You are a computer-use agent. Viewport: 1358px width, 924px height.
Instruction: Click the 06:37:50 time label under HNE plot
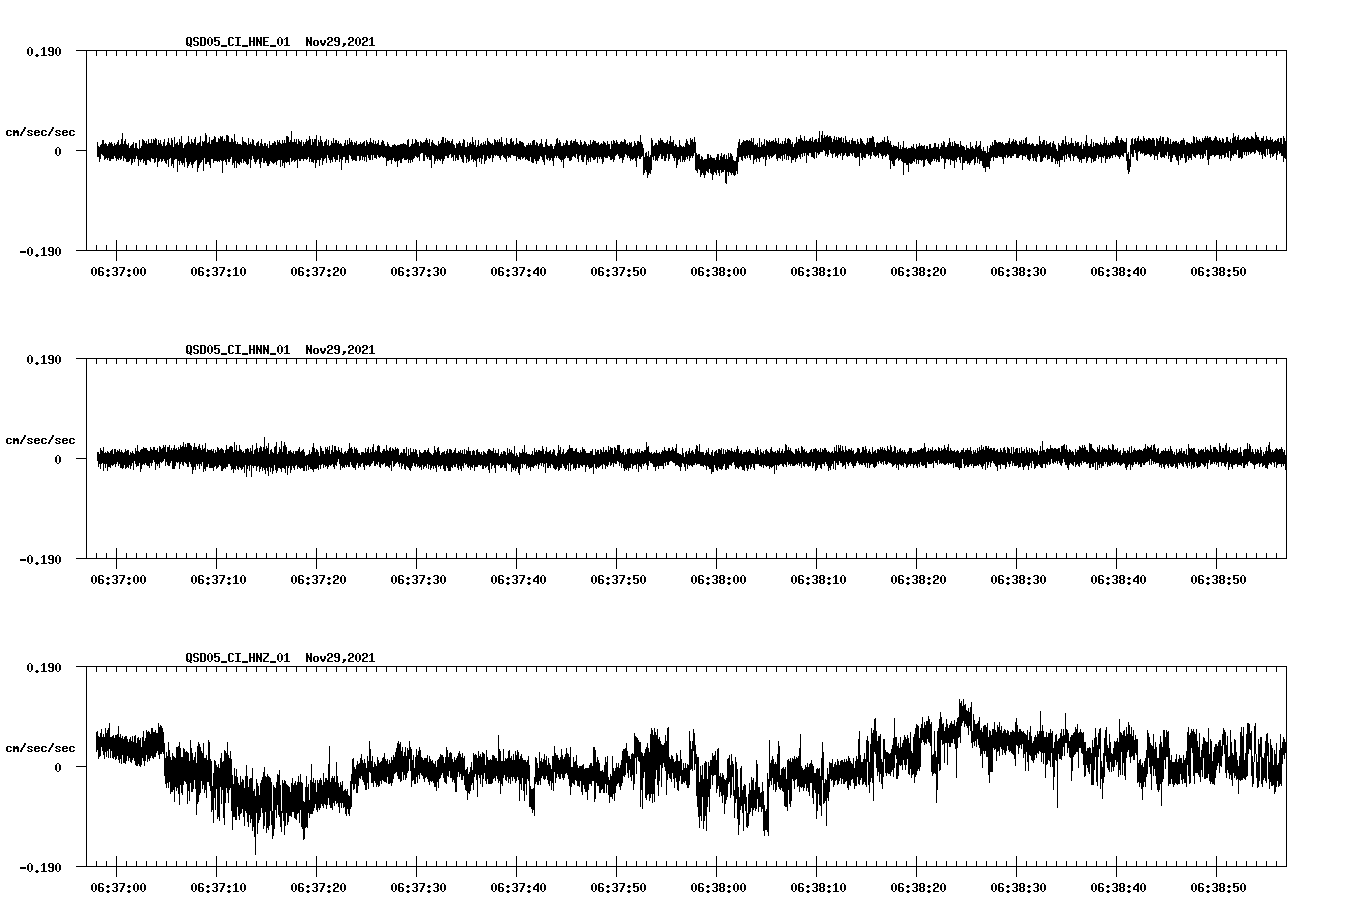(x=618, y=272)
